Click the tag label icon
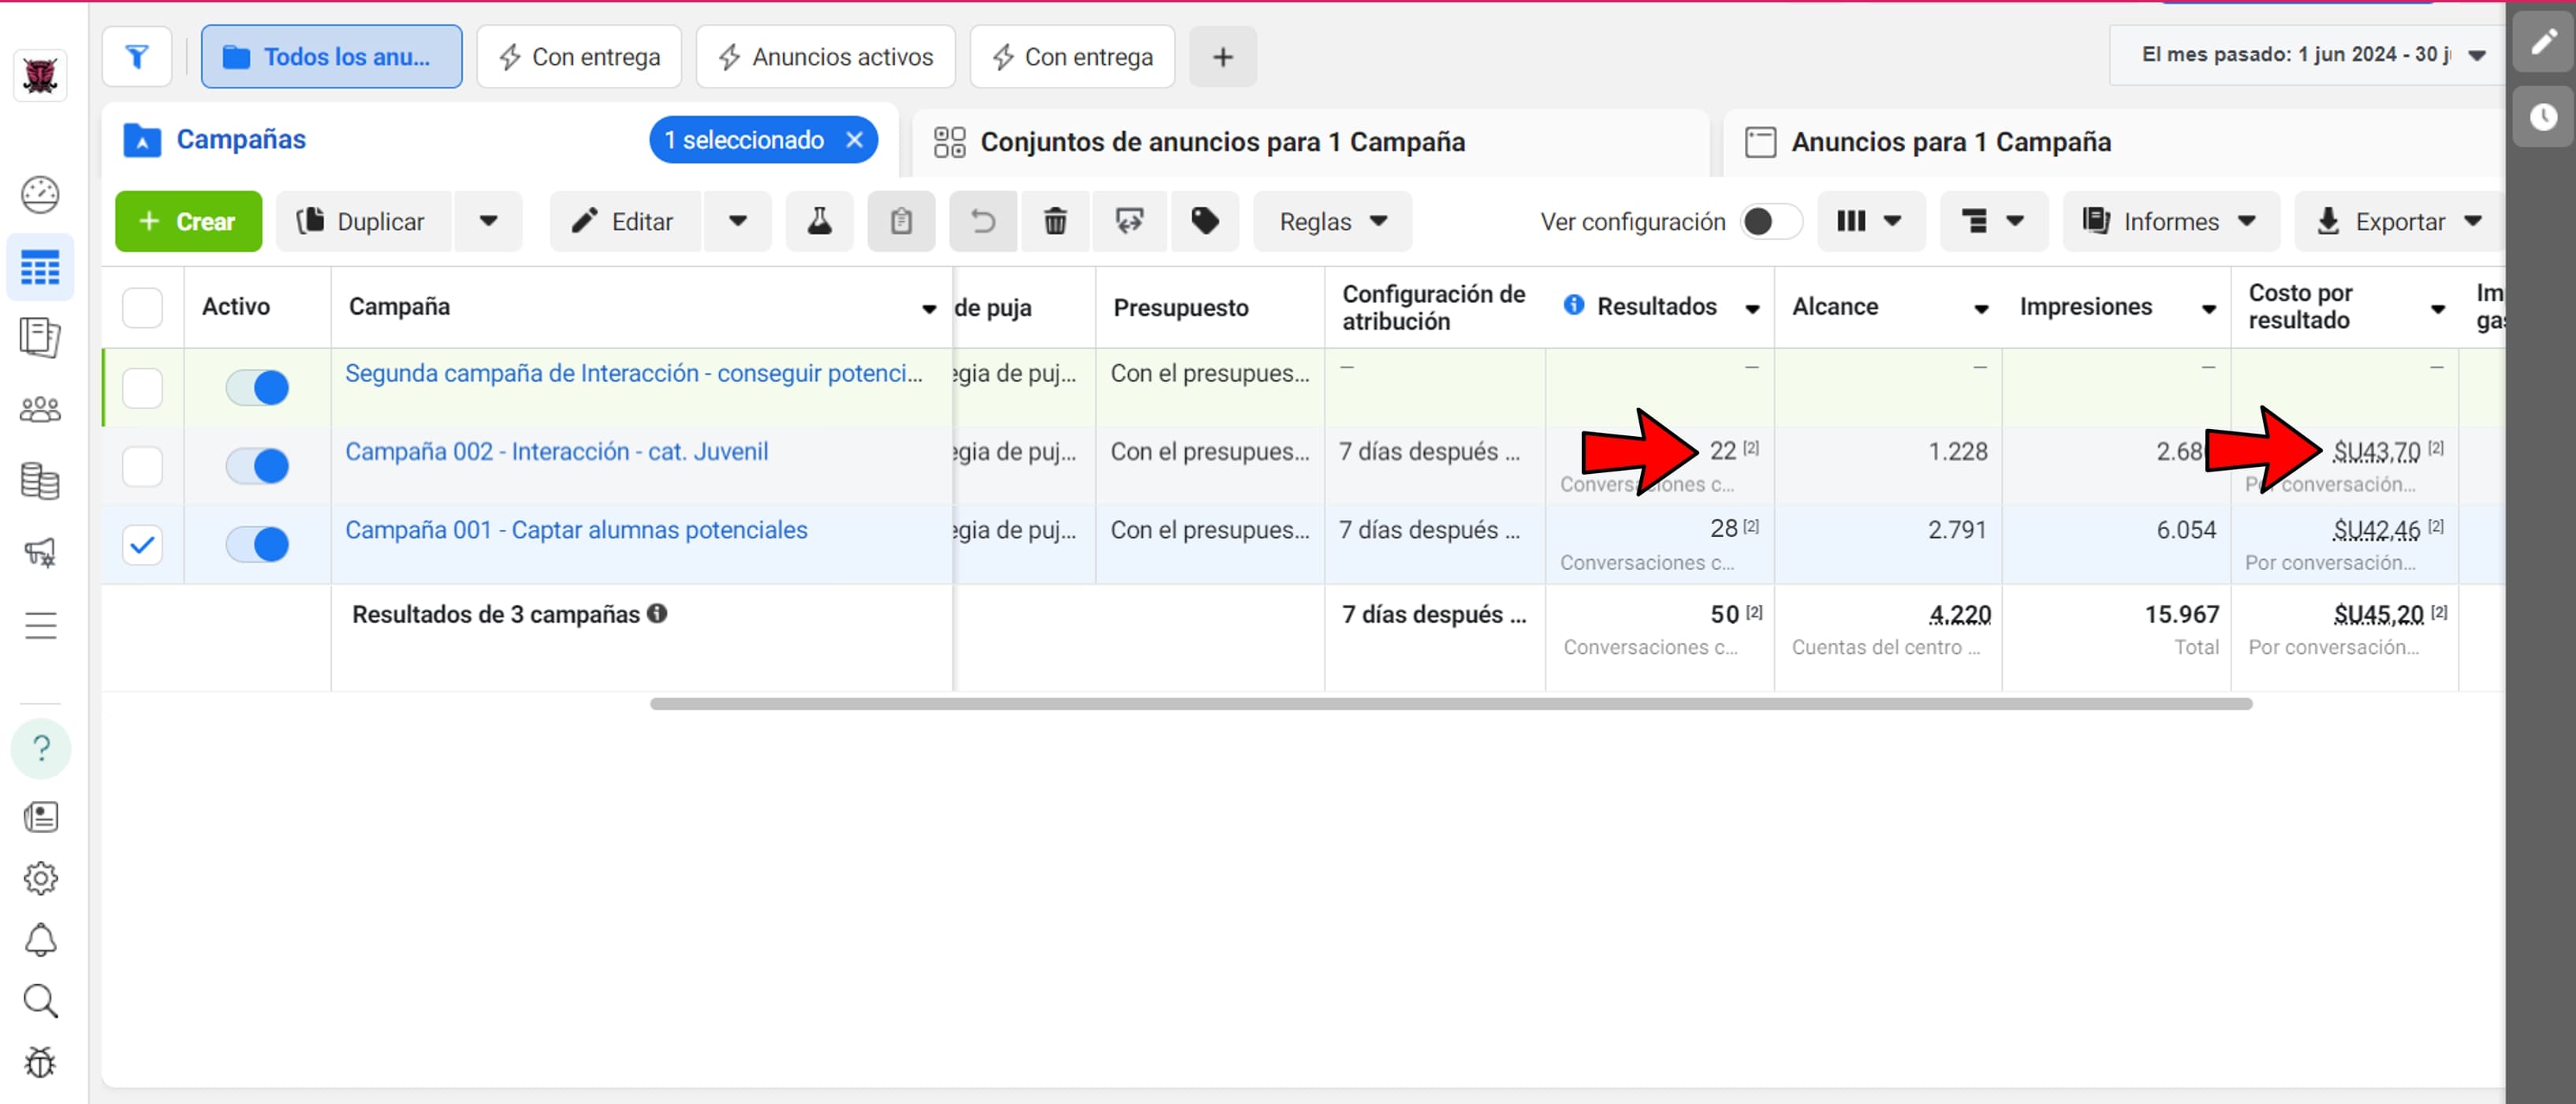 click(1204, 221)
